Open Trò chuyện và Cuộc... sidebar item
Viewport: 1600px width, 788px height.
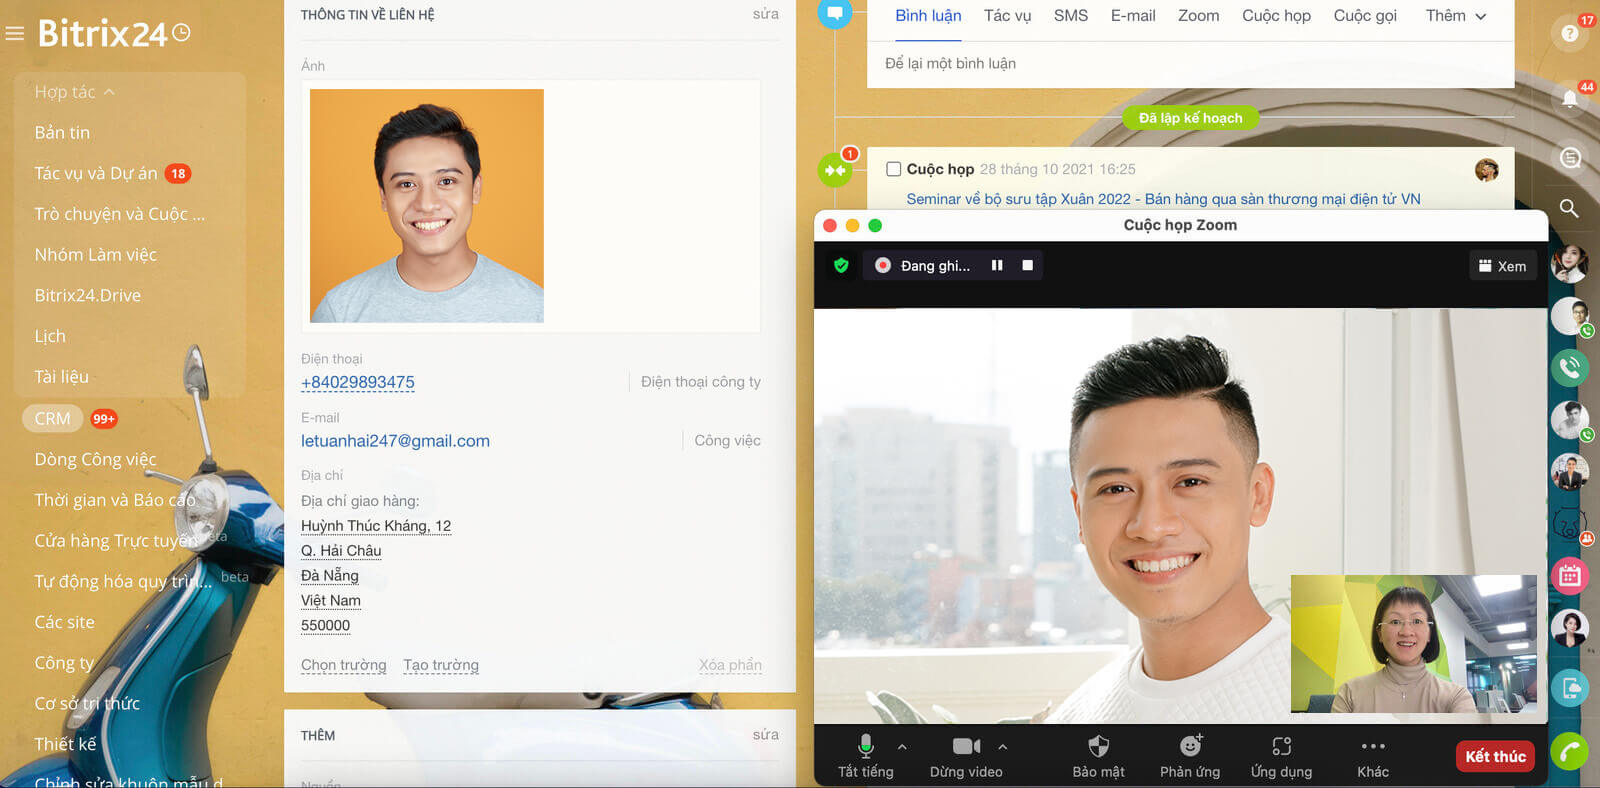click(x=120, y=214)
